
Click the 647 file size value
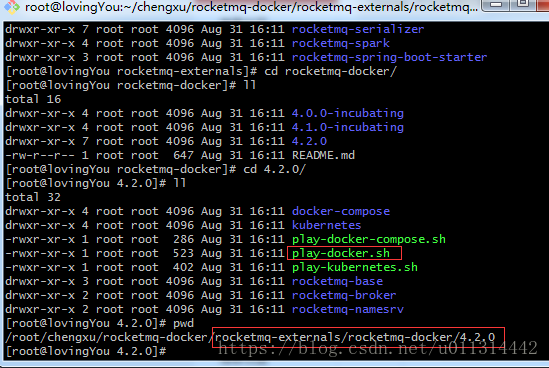[x=183, y=155]
